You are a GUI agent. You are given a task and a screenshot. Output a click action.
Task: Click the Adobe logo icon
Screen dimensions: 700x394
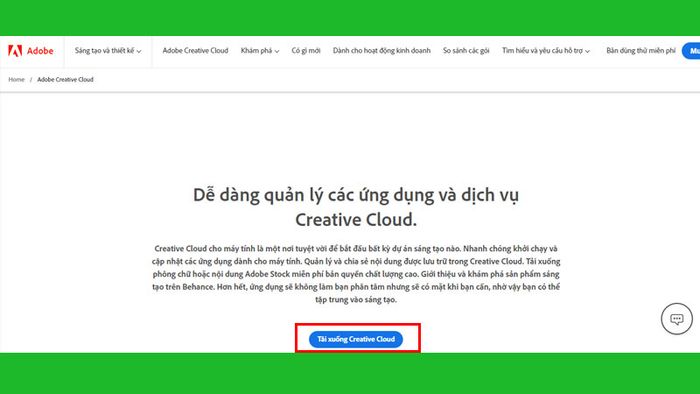point(15,51)
